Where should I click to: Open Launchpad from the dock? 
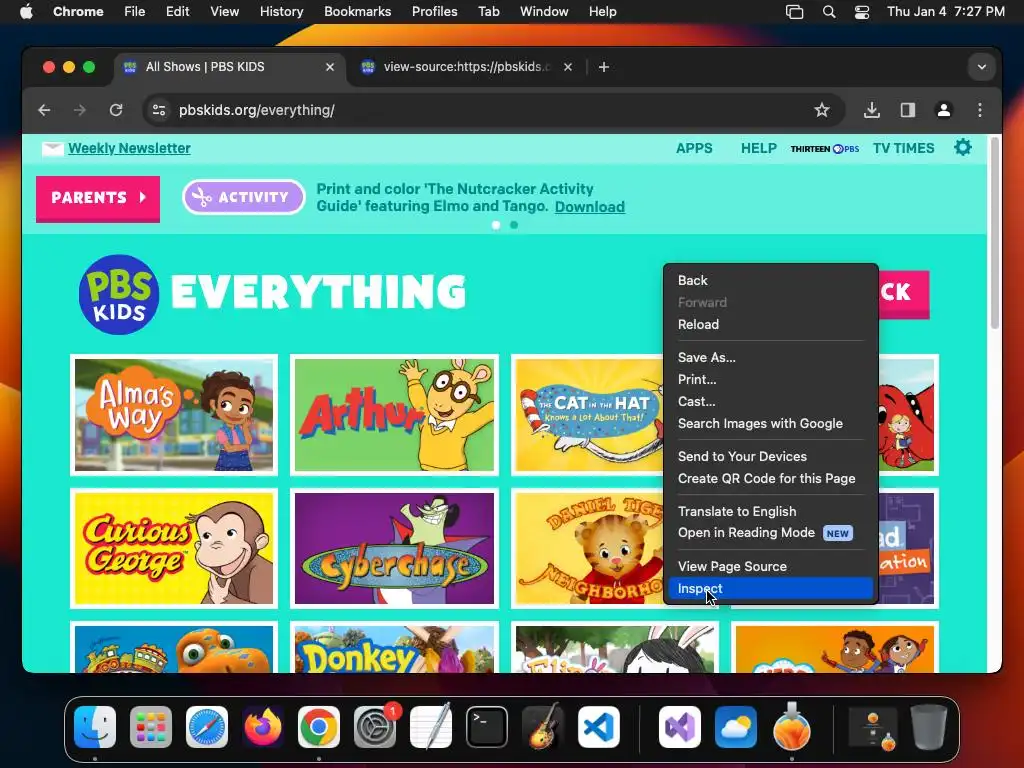click(x=151, y=727)
